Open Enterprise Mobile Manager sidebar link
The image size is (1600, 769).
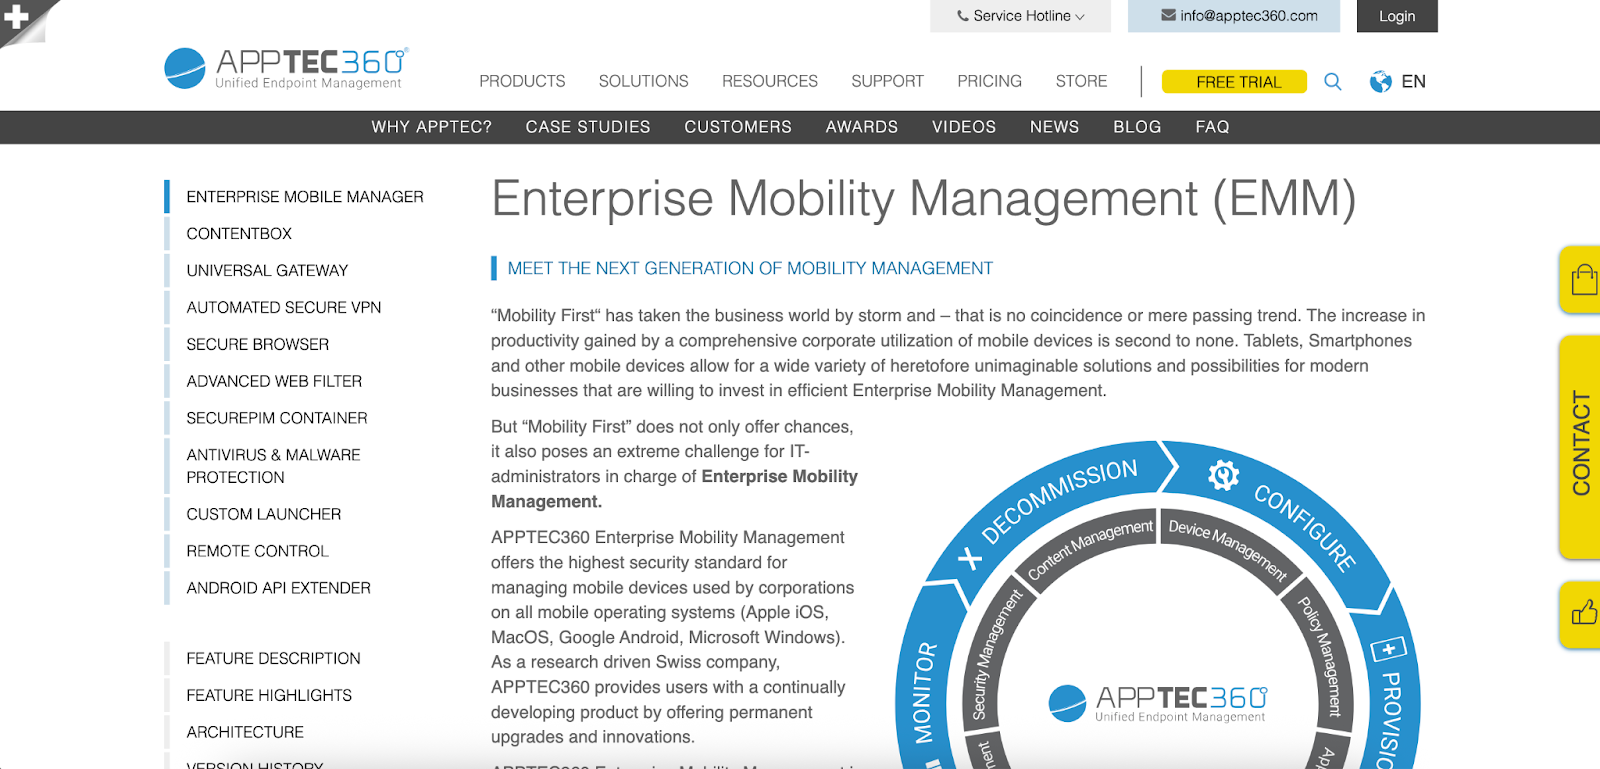click(305, 197)
